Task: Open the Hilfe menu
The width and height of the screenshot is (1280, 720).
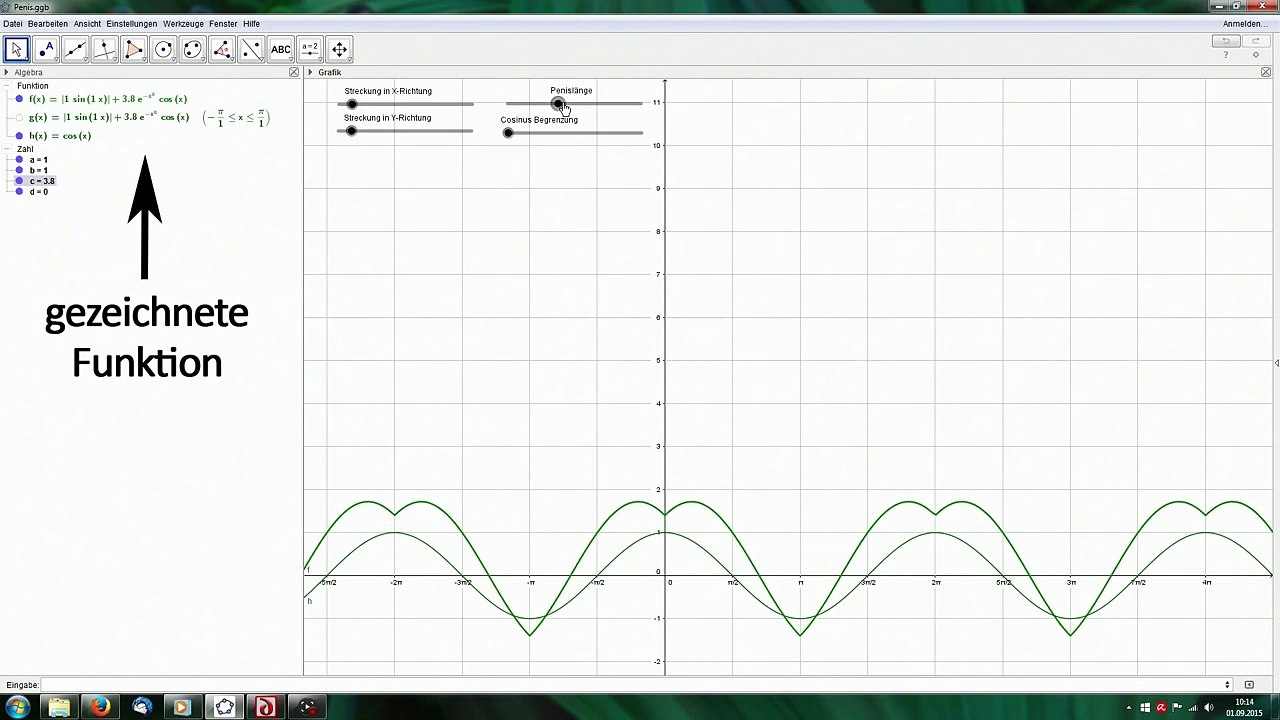Action: 251,24
